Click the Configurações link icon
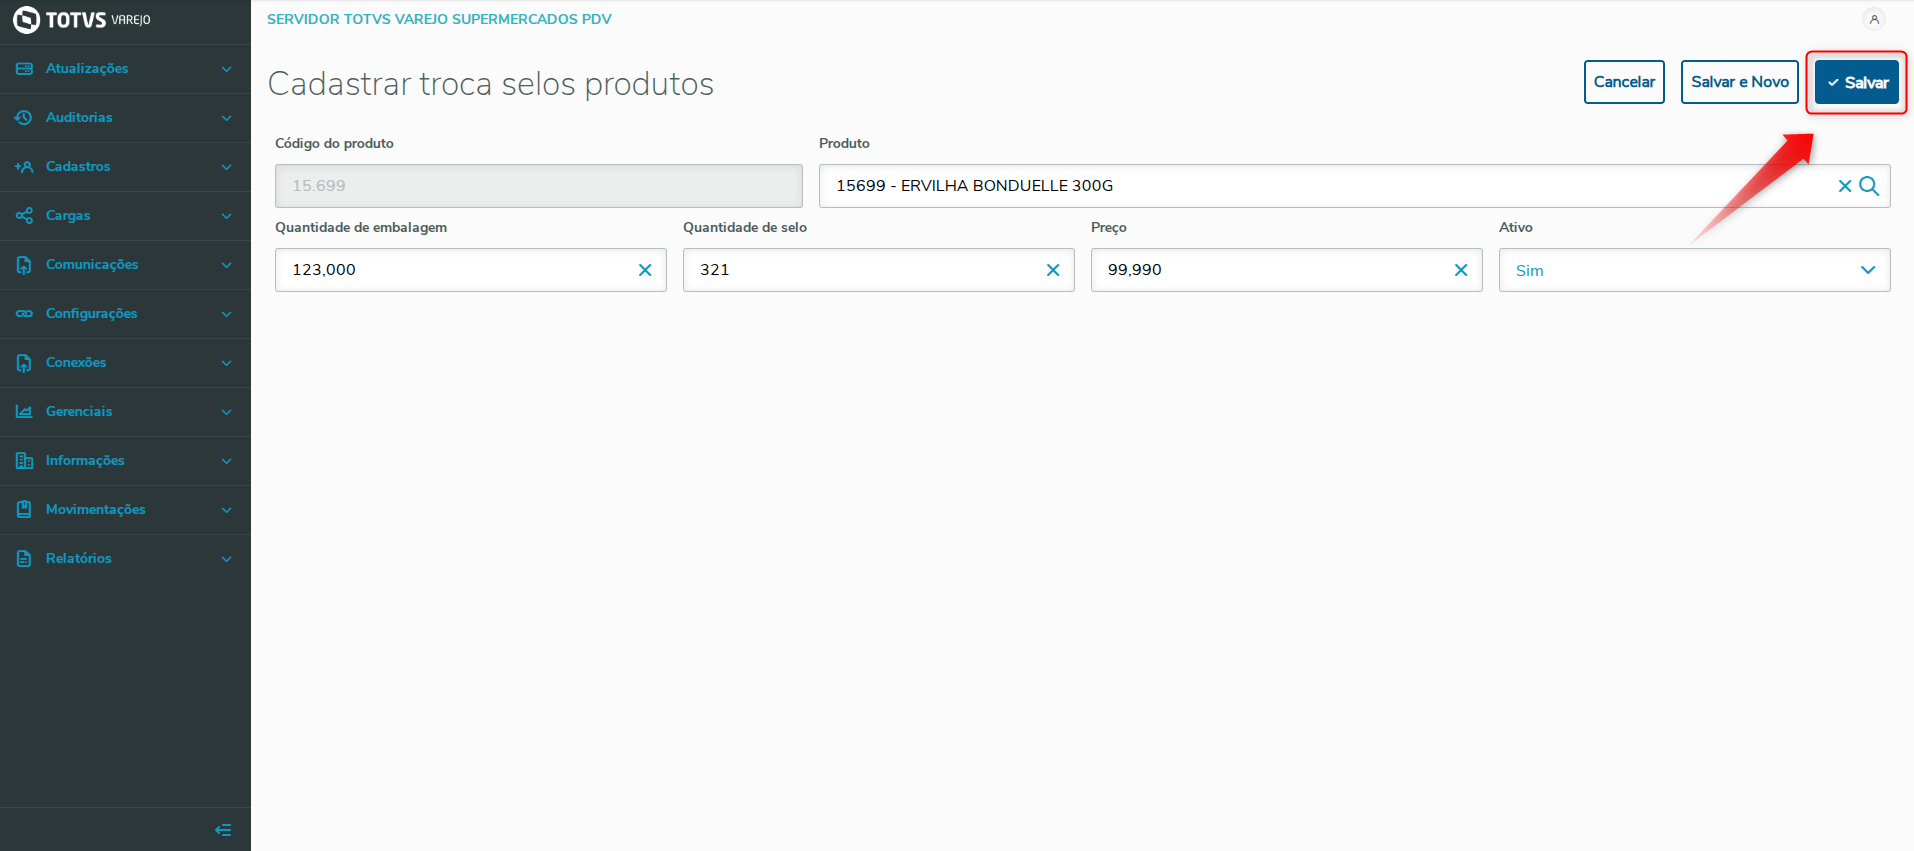1914x851 pixels. pyautogui.click(x=24, y=314)
